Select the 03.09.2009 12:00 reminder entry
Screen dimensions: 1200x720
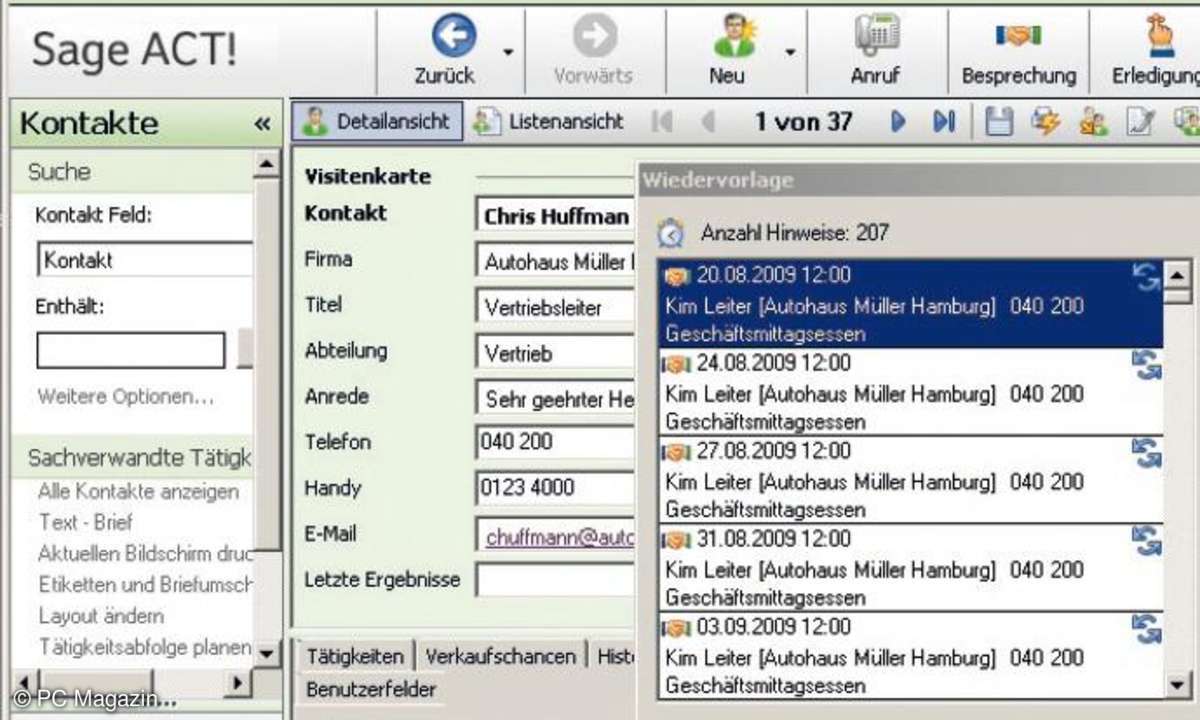pos(911,656)
